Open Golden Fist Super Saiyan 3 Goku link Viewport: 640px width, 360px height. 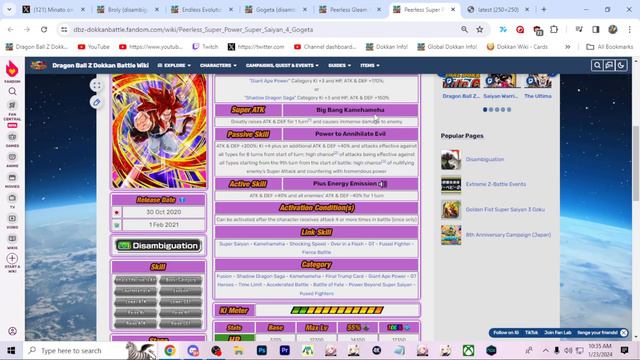click(x=505, y=210)
